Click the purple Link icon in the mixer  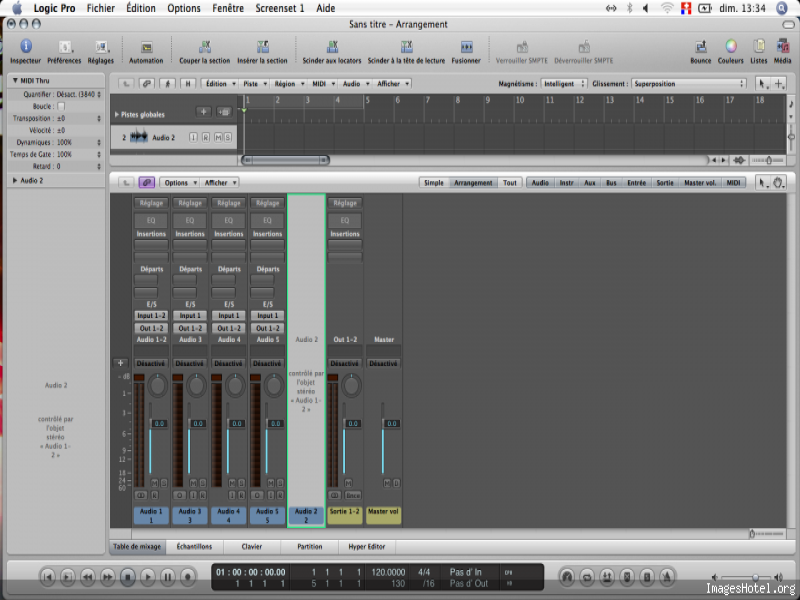(146, 183)
